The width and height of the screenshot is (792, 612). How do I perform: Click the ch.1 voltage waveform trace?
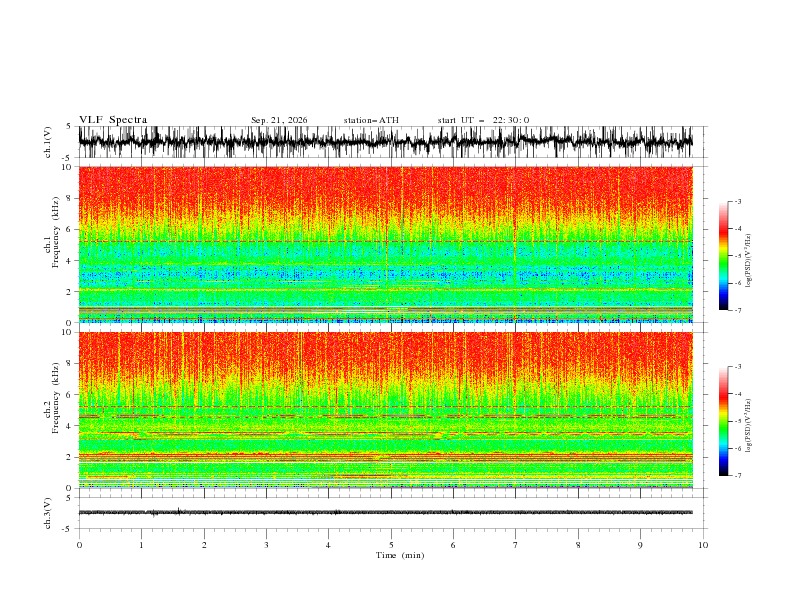click(385, 142)
